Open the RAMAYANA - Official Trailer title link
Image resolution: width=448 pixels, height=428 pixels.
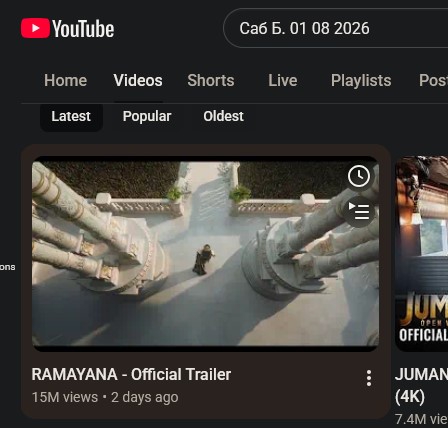tap(131, 374)
